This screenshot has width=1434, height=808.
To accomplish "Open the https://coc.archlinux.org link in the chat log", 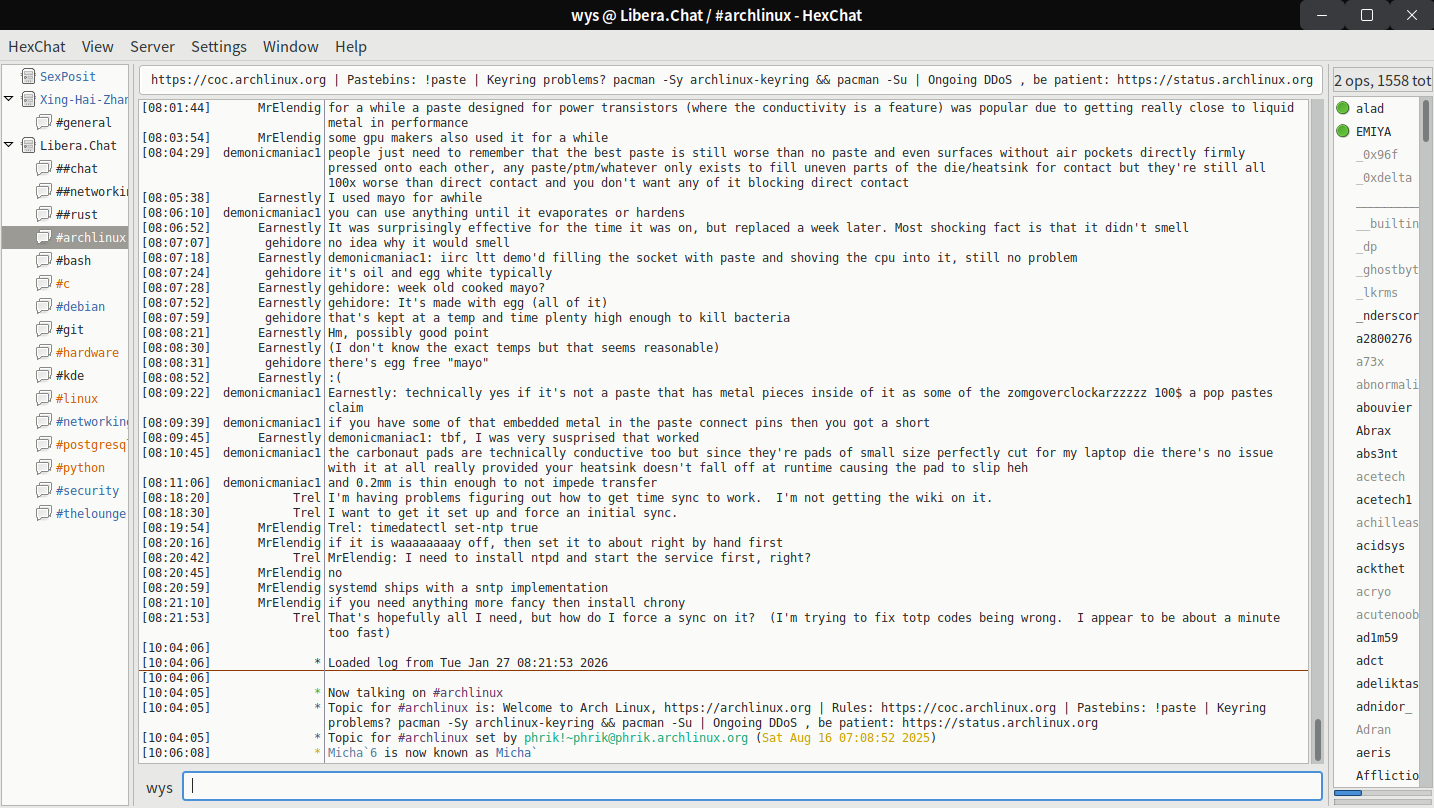I will coord(968,708).
